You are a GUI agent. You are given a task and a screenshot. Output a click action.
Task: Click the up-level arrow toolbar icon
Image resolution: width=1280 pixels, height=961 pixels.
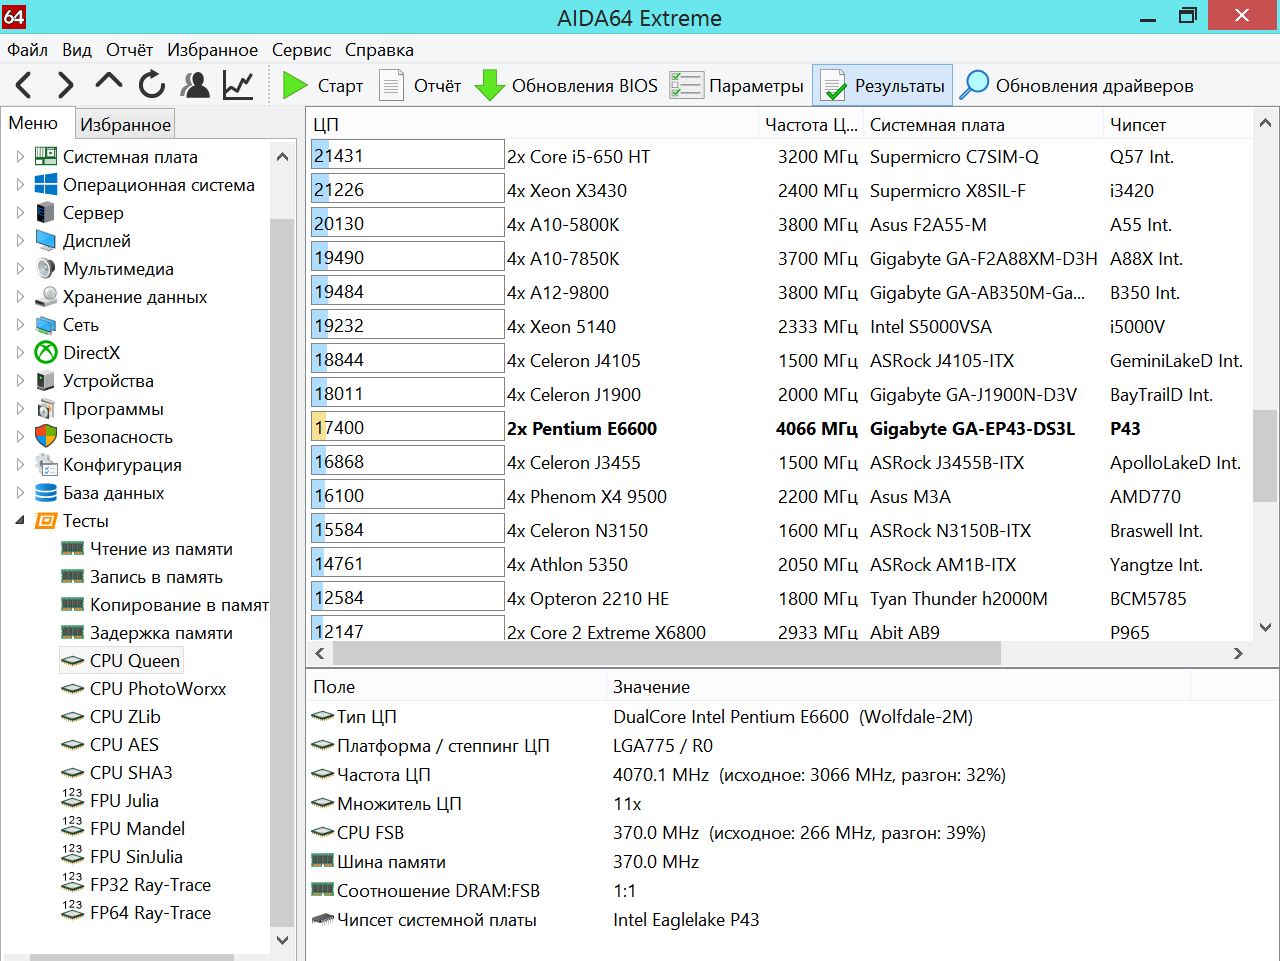click(108, 83)
